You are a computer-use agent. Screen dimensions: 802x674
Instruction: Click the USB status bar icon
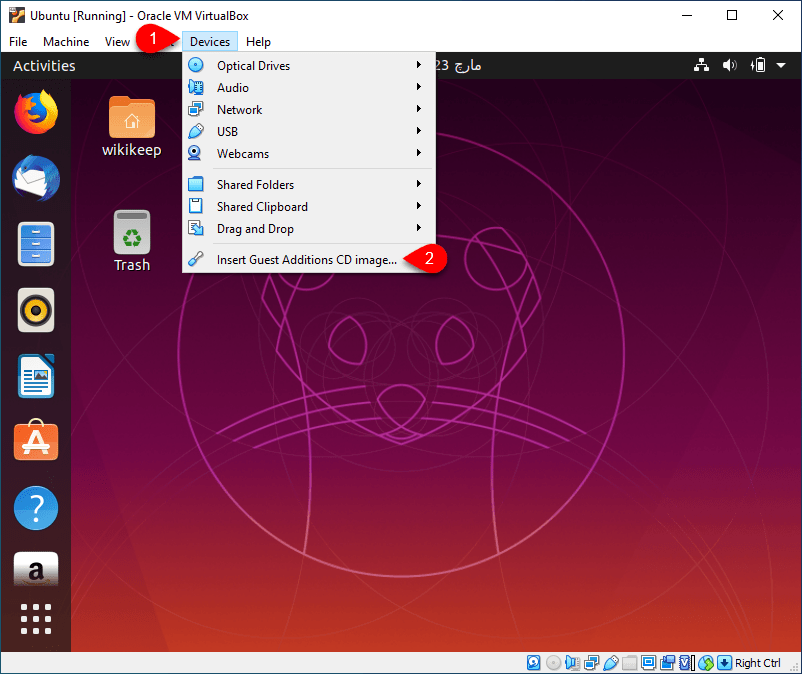pos(611,663)
